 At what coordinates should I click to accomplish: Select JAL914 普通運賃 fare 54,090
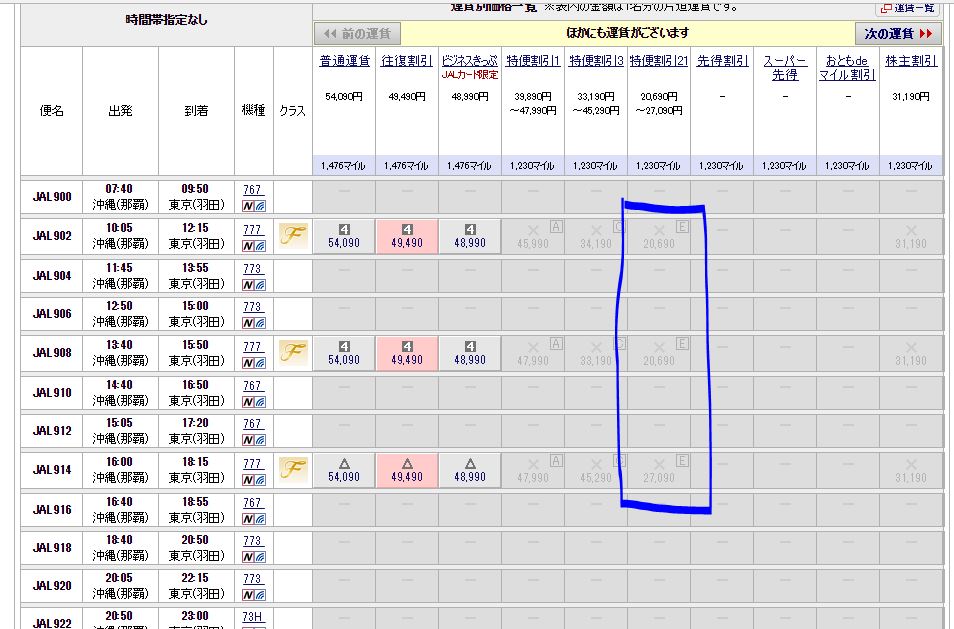(344, 470)
